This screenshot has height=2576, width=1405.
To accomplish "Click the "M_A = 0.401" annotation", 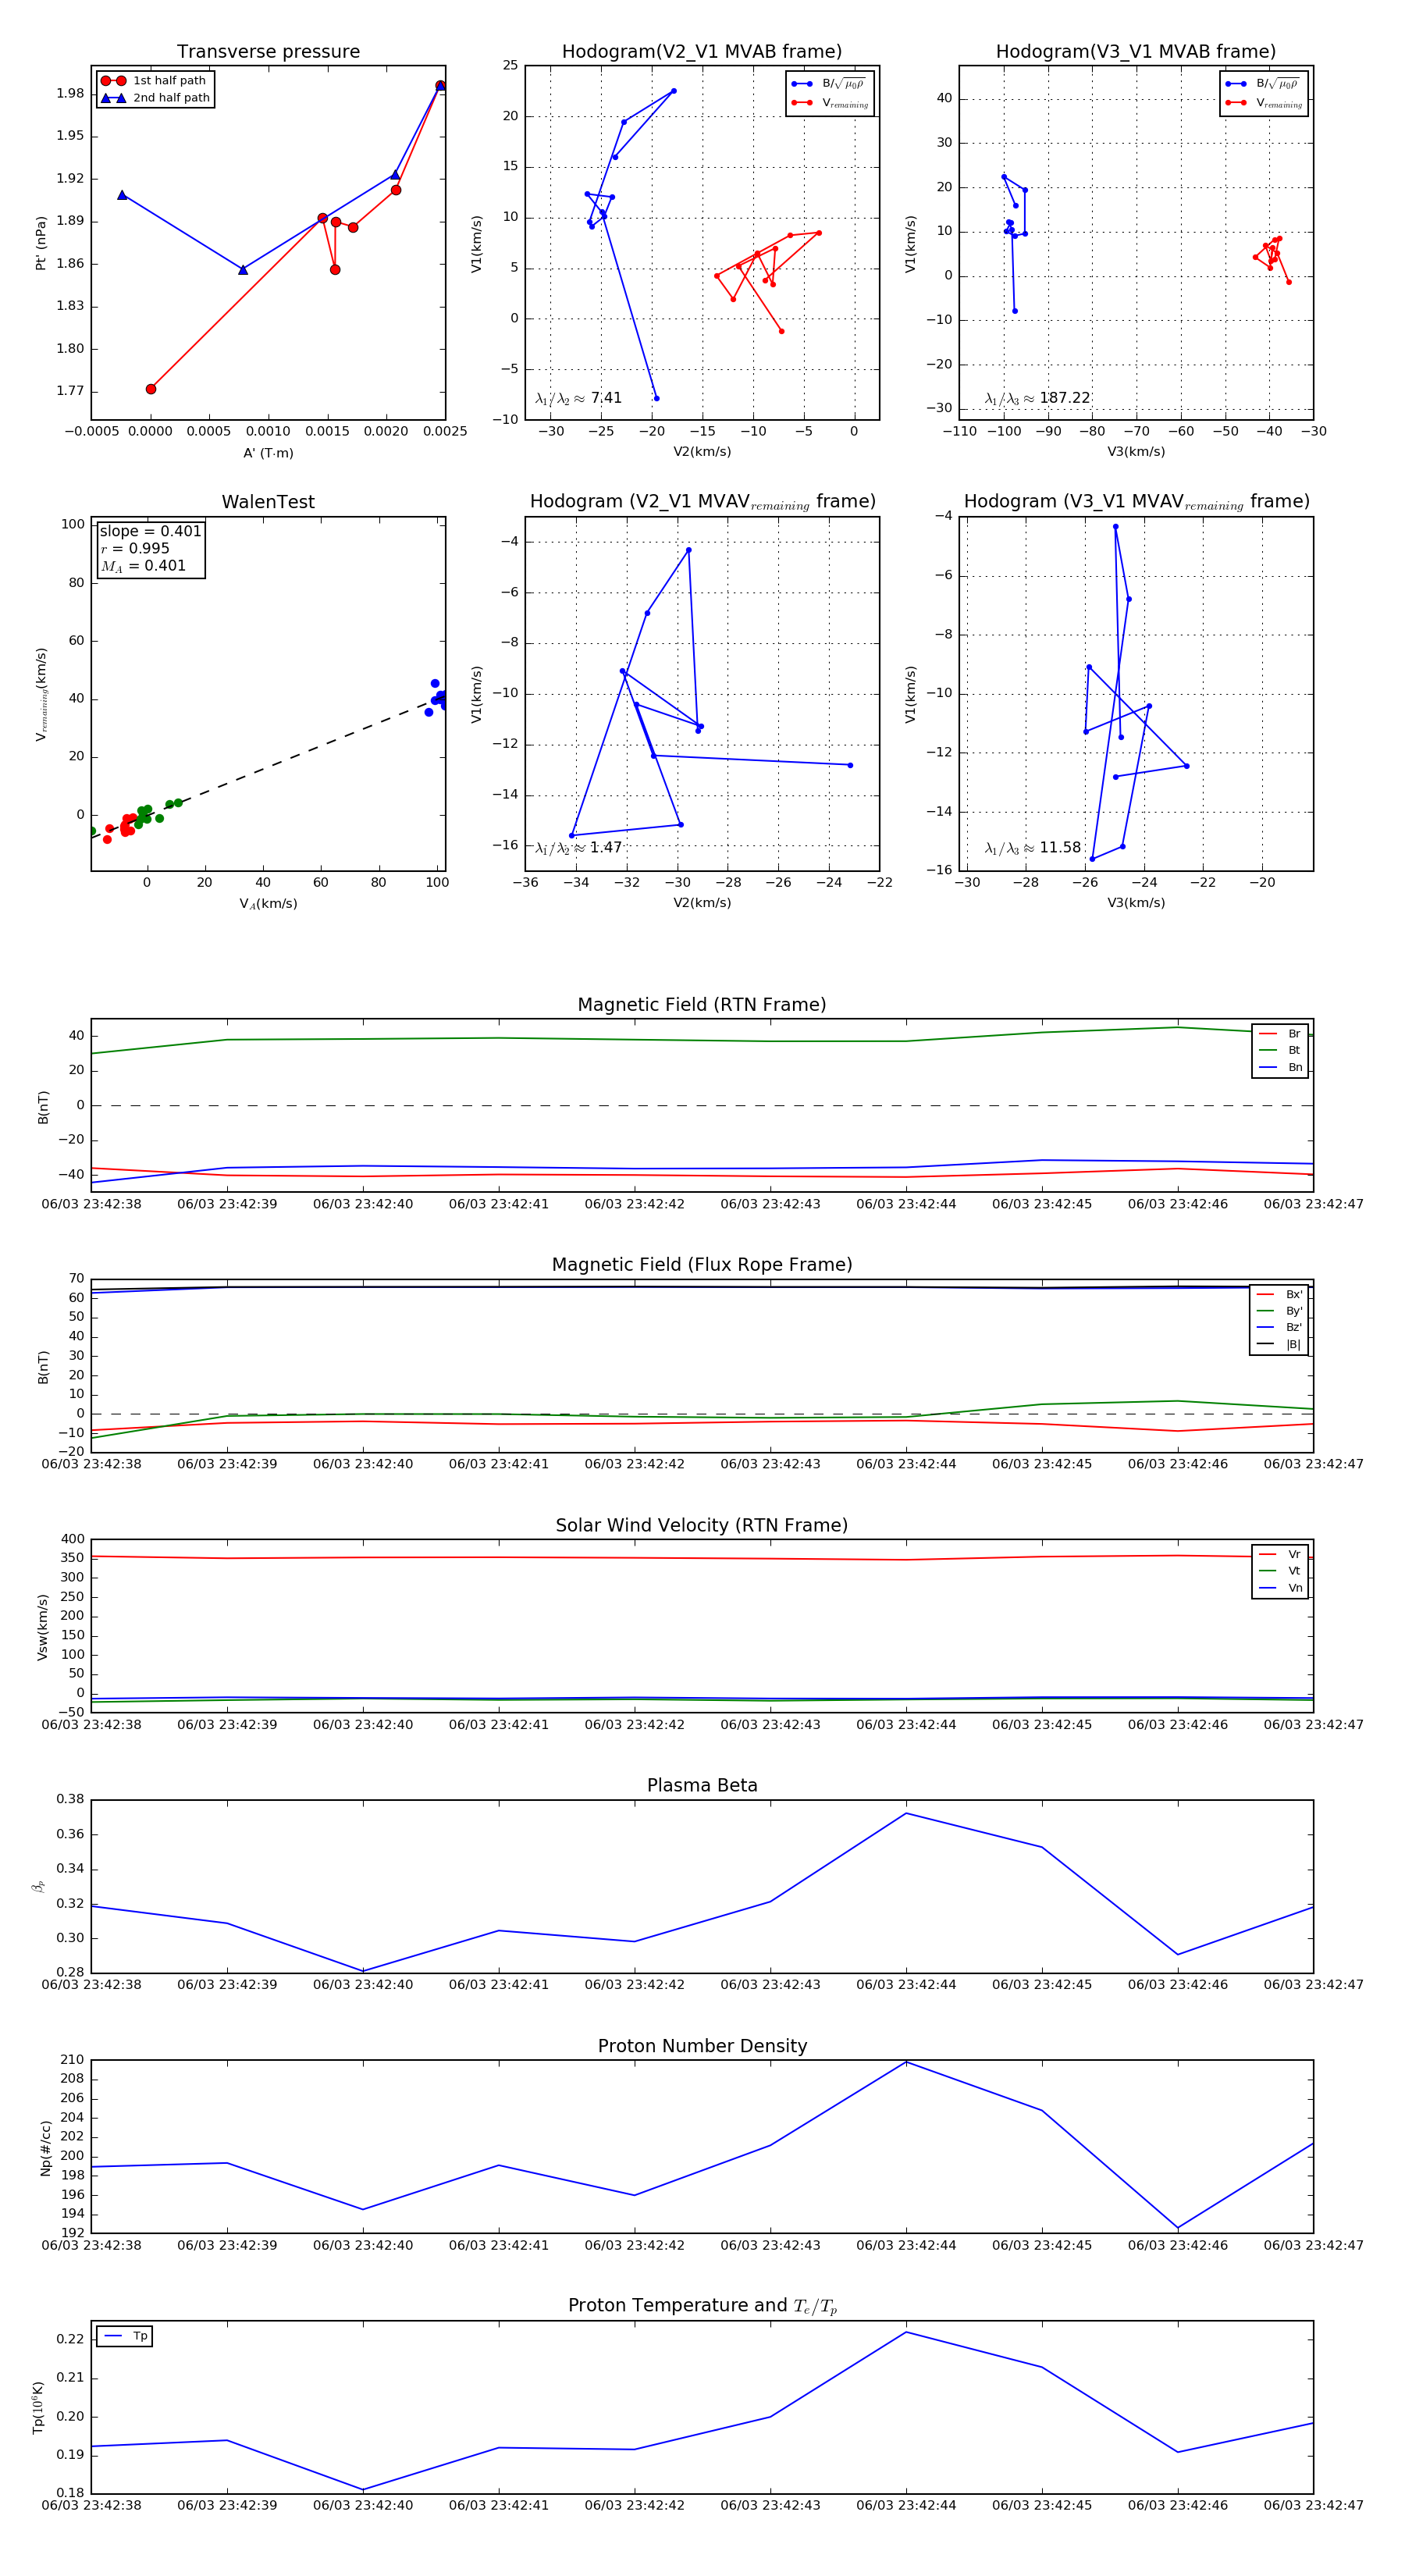I will (x=143, y=566).
